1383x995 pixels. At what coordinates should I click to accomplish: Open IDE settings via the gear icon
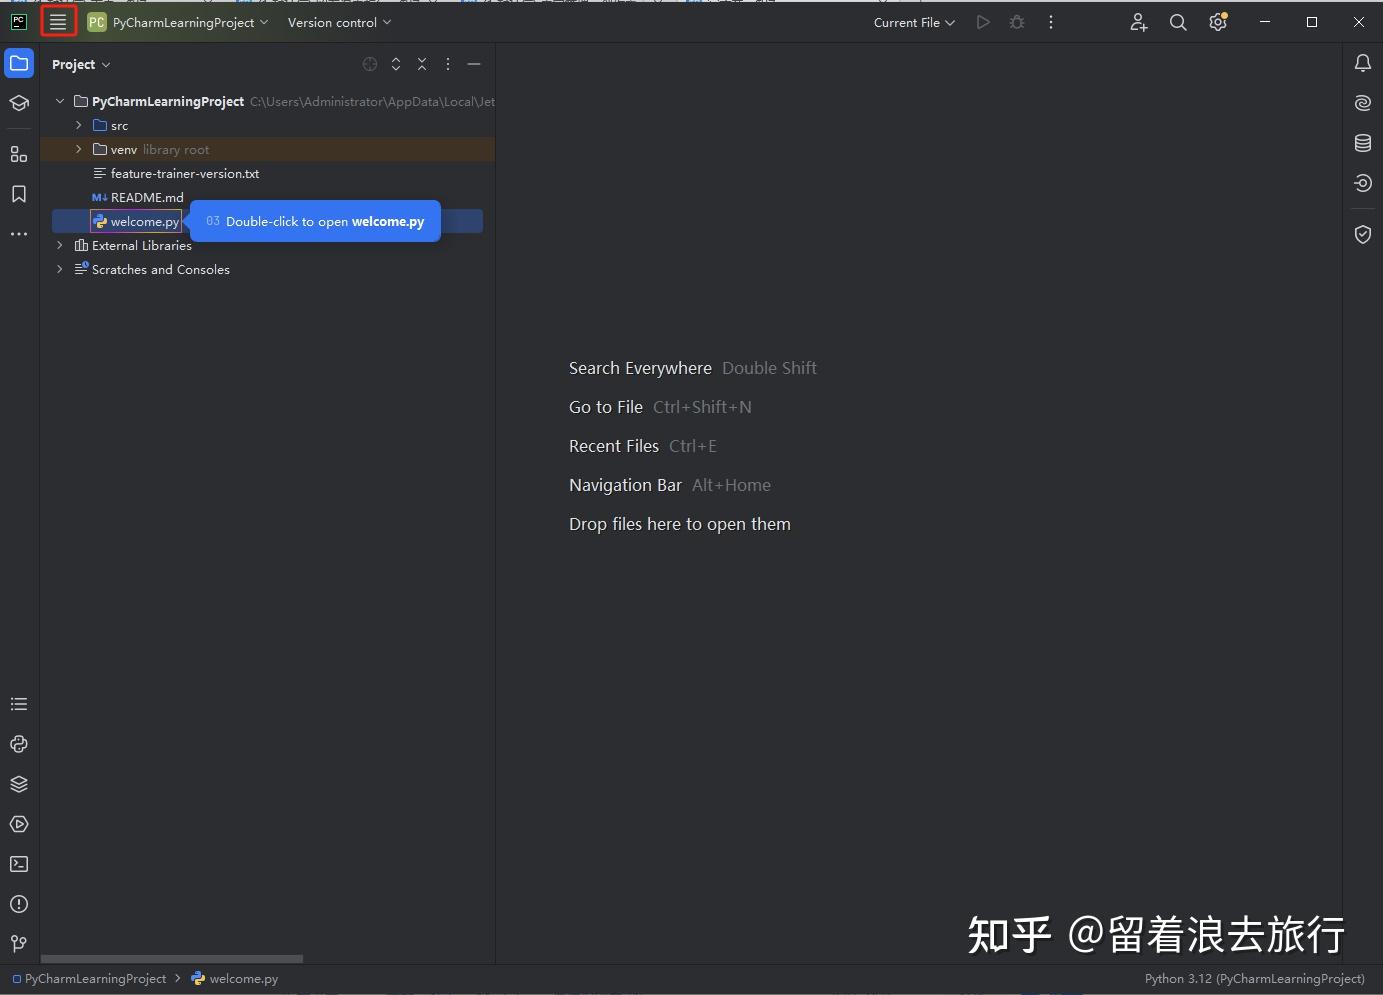[1218, 22]
